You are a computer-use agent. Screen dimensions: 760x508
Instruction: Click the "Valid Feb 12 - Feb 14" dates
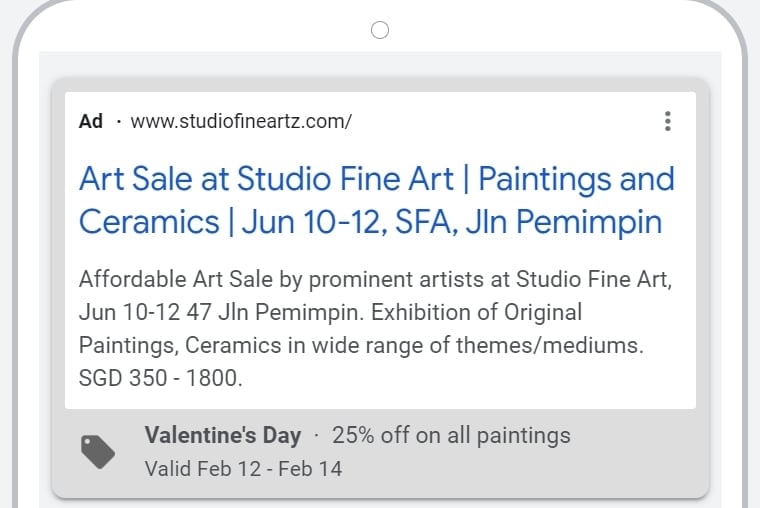(x=243, y=468)
